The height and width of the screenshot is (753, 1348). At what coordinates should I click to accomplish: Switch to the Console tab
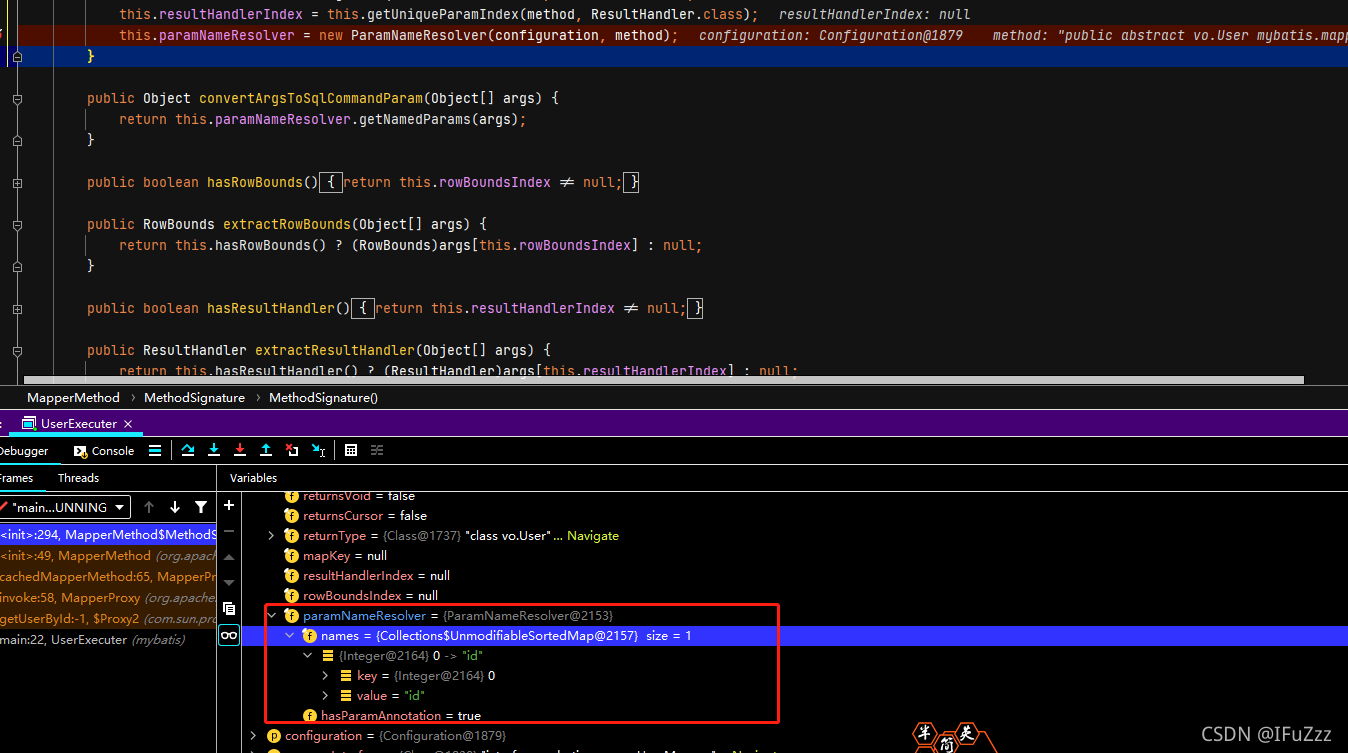(x=104, y=451)
